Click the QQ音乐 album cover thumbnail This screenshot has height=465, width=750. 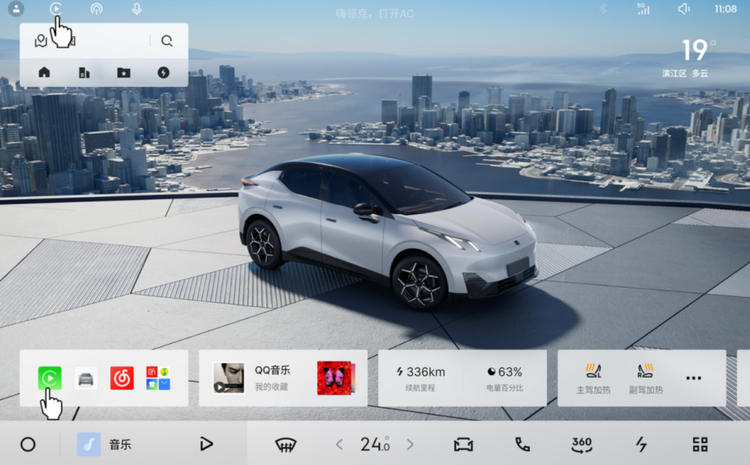coord(228,378)
